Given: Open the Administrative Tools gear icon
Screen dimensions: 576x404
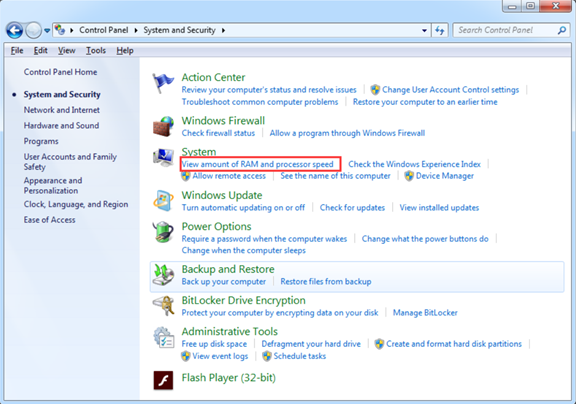Looking at the screenshot, I should (163, 337).
